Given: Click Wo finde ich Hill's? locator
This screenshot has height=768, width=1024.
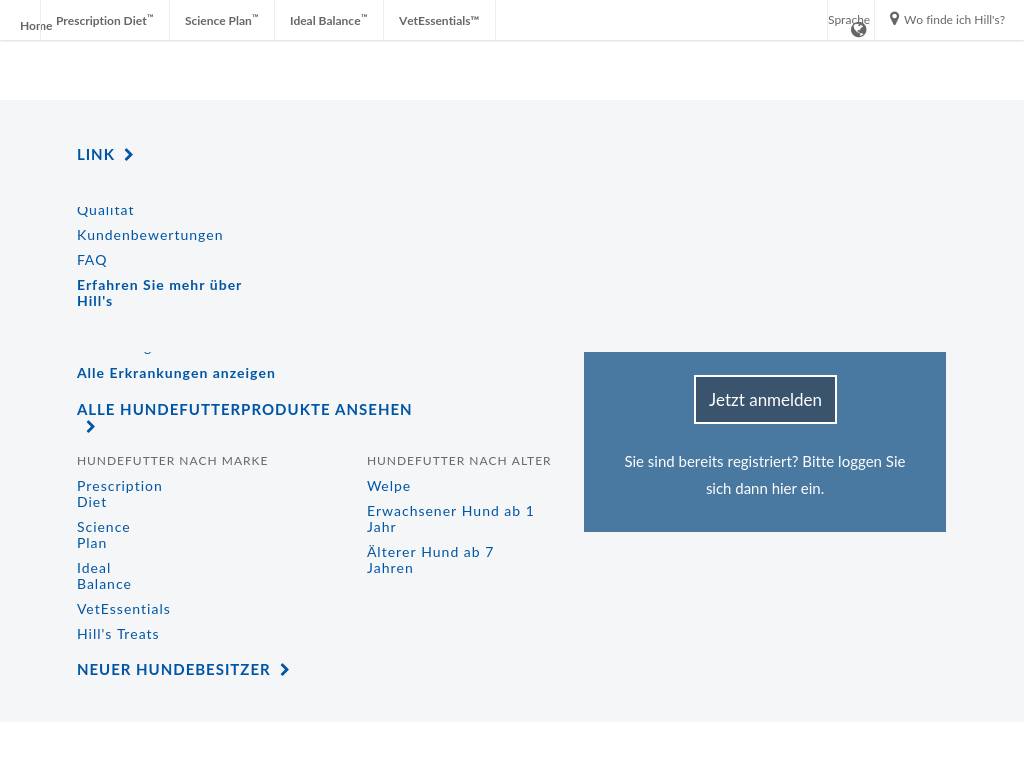Looking at the screenshot, I should click(954, 20).
